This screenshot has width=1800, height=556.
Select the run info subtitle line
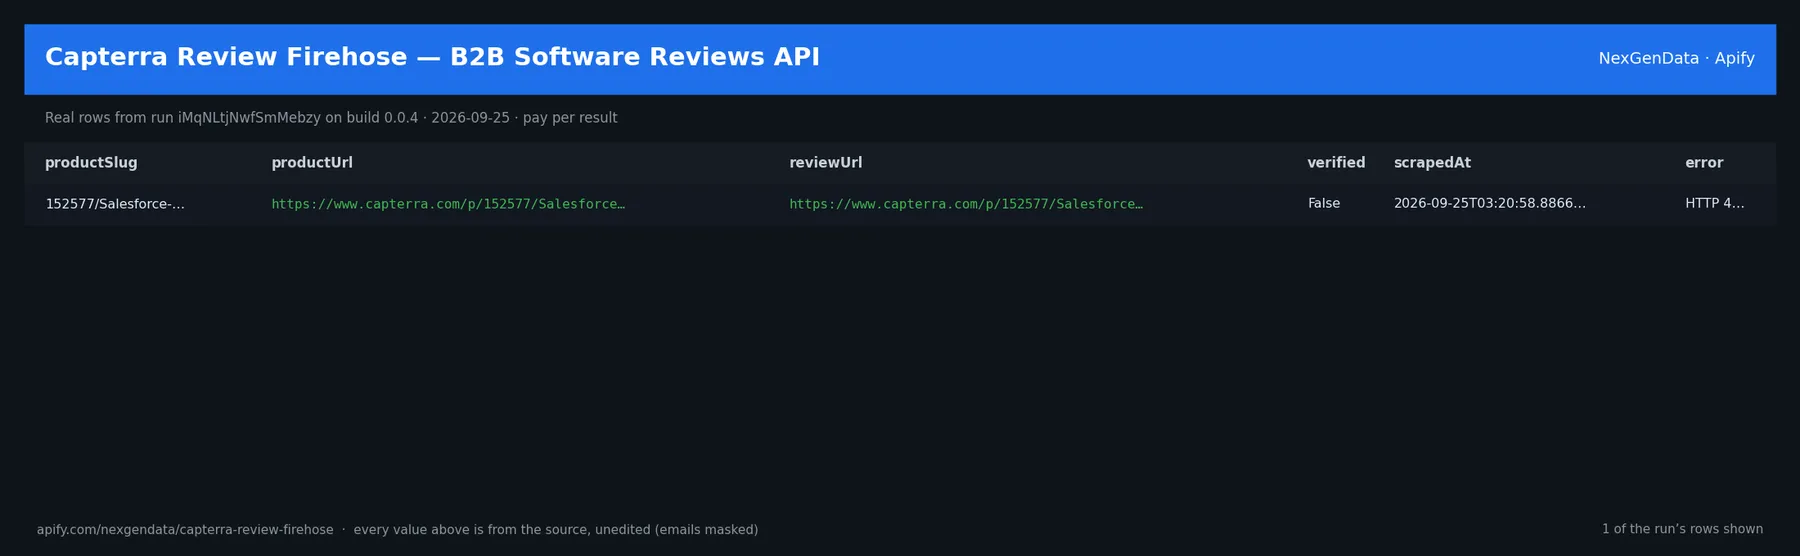(331, 118)
